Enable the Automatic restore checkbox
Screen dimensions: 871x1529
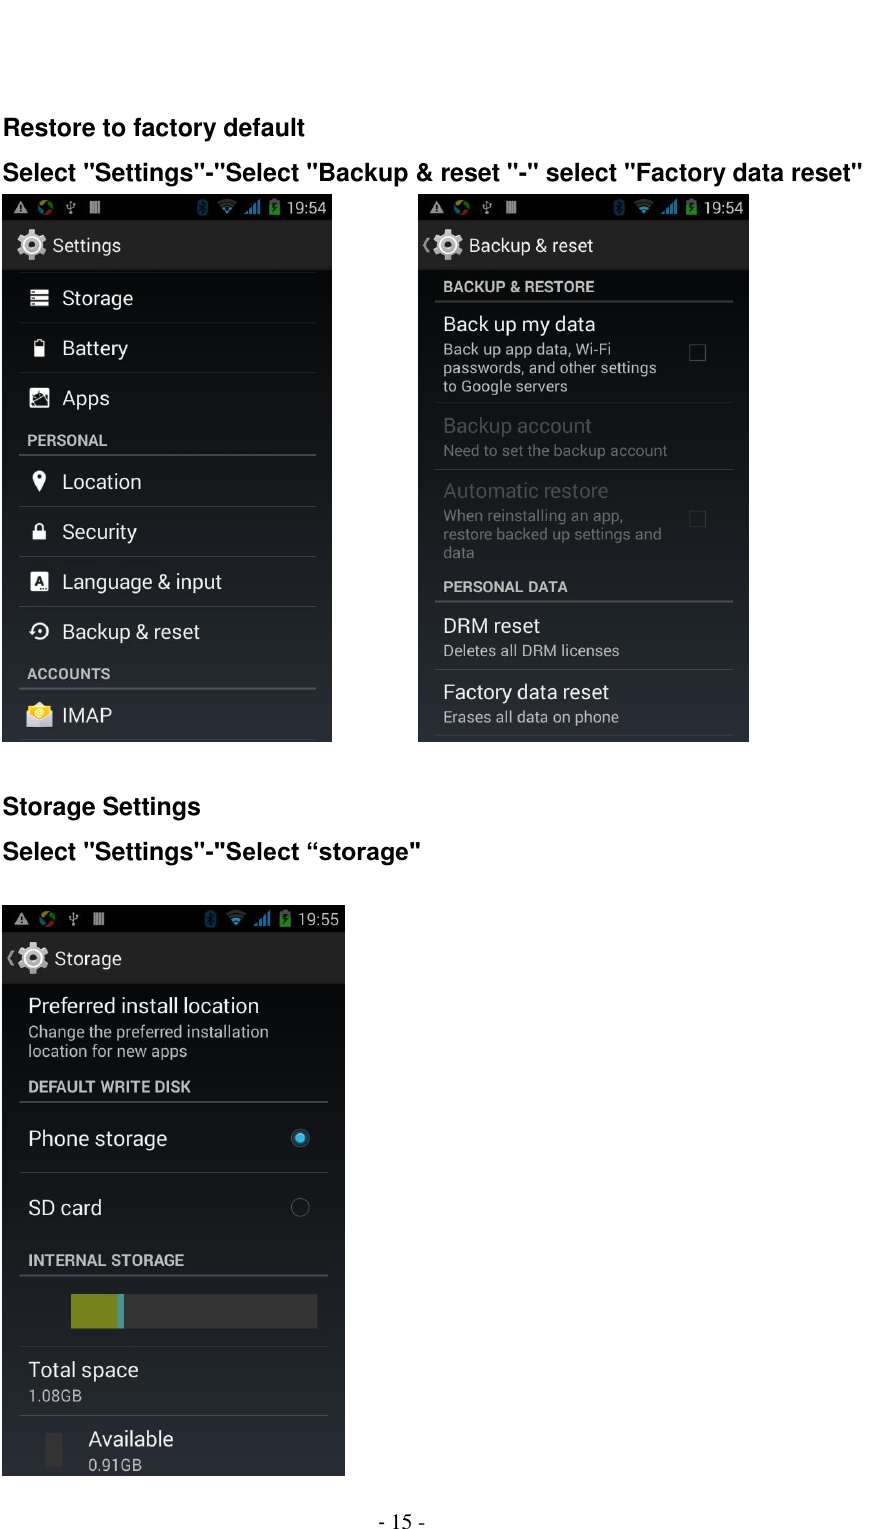[x=697, y=519]
